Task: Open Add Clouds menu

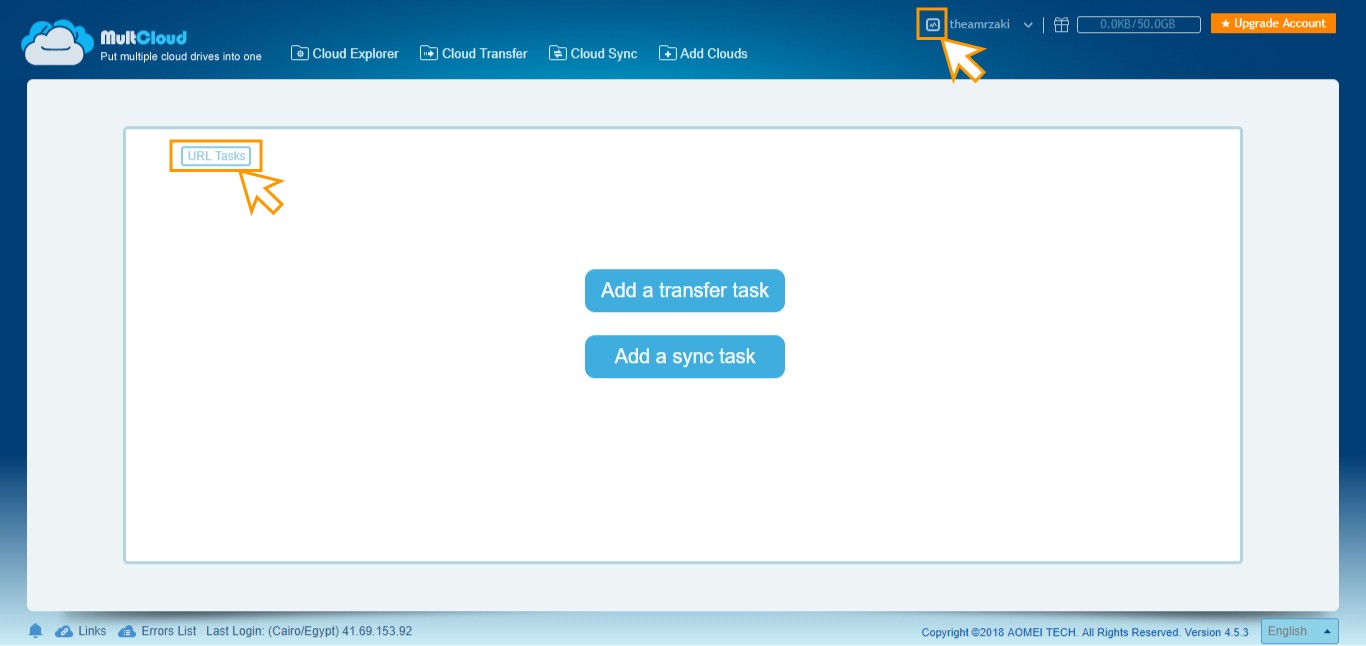Action: click(703, 53)
